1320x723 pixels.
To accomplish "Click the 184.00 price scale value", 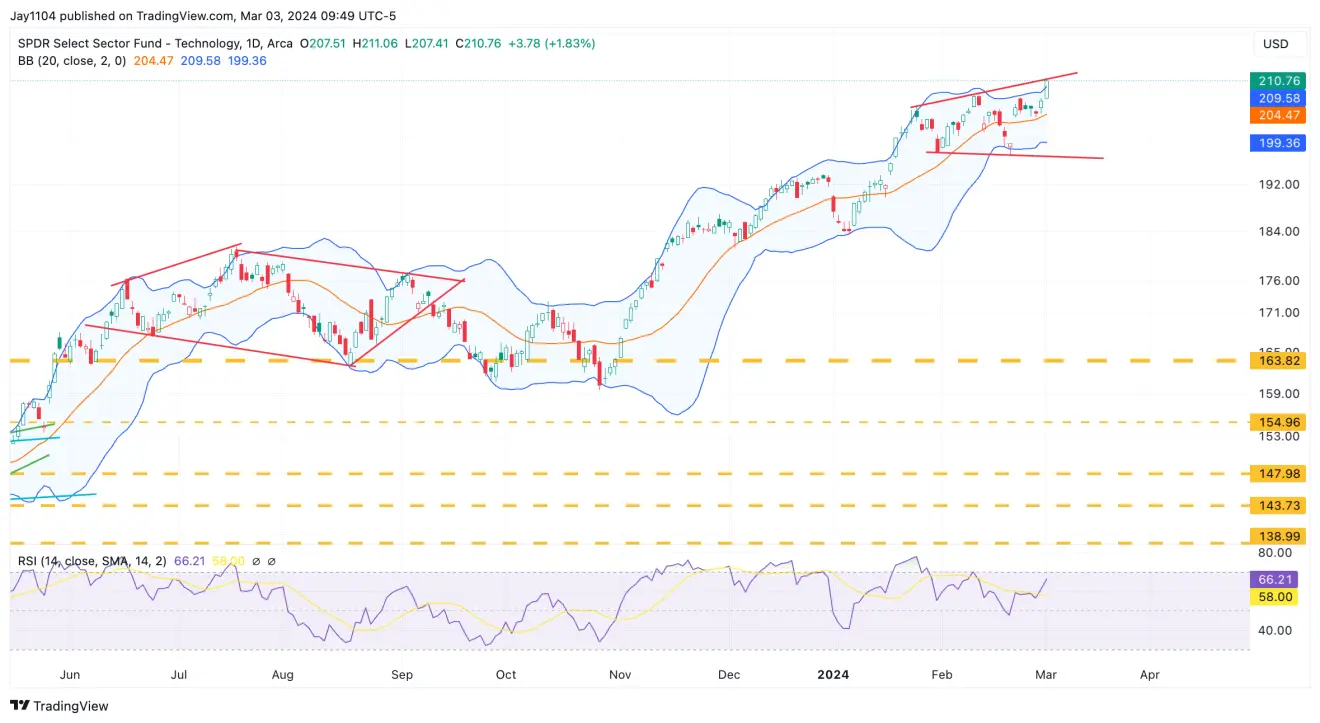I will 1279,232.
